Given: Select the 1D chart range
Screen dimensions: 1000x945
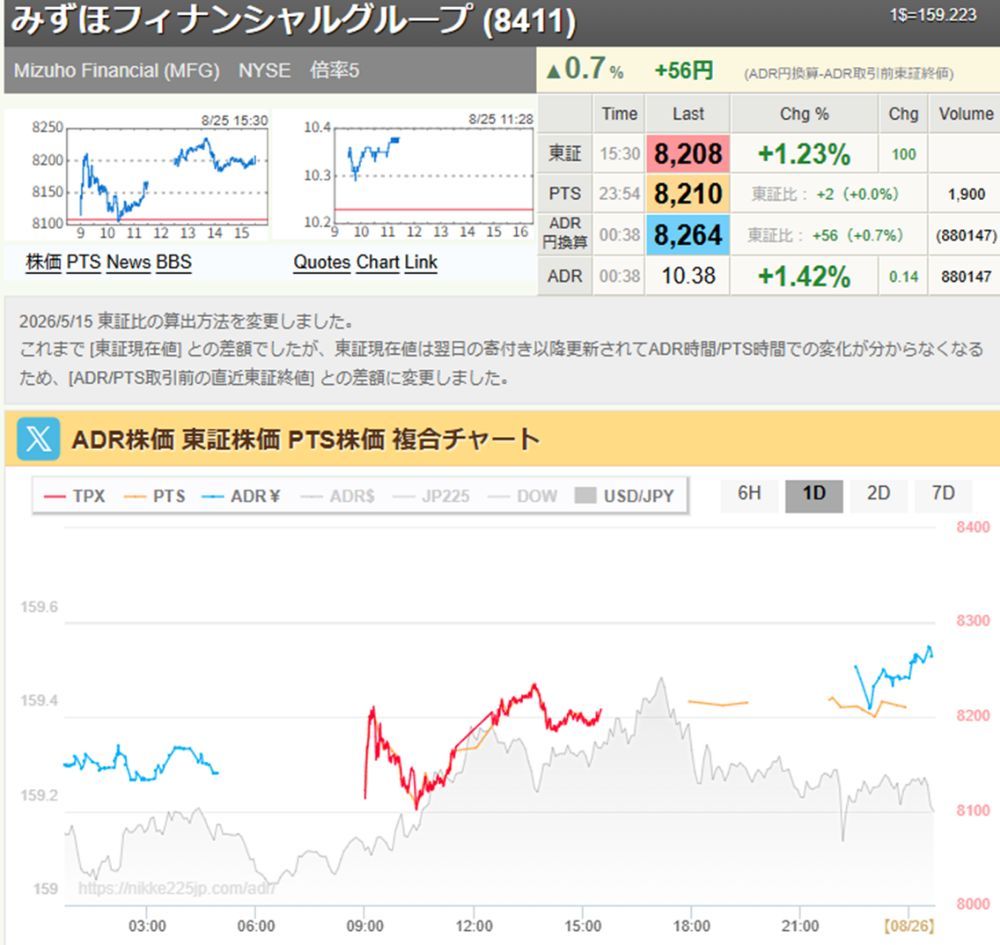Looking at the screenshot, I should (x=814, y=494).
